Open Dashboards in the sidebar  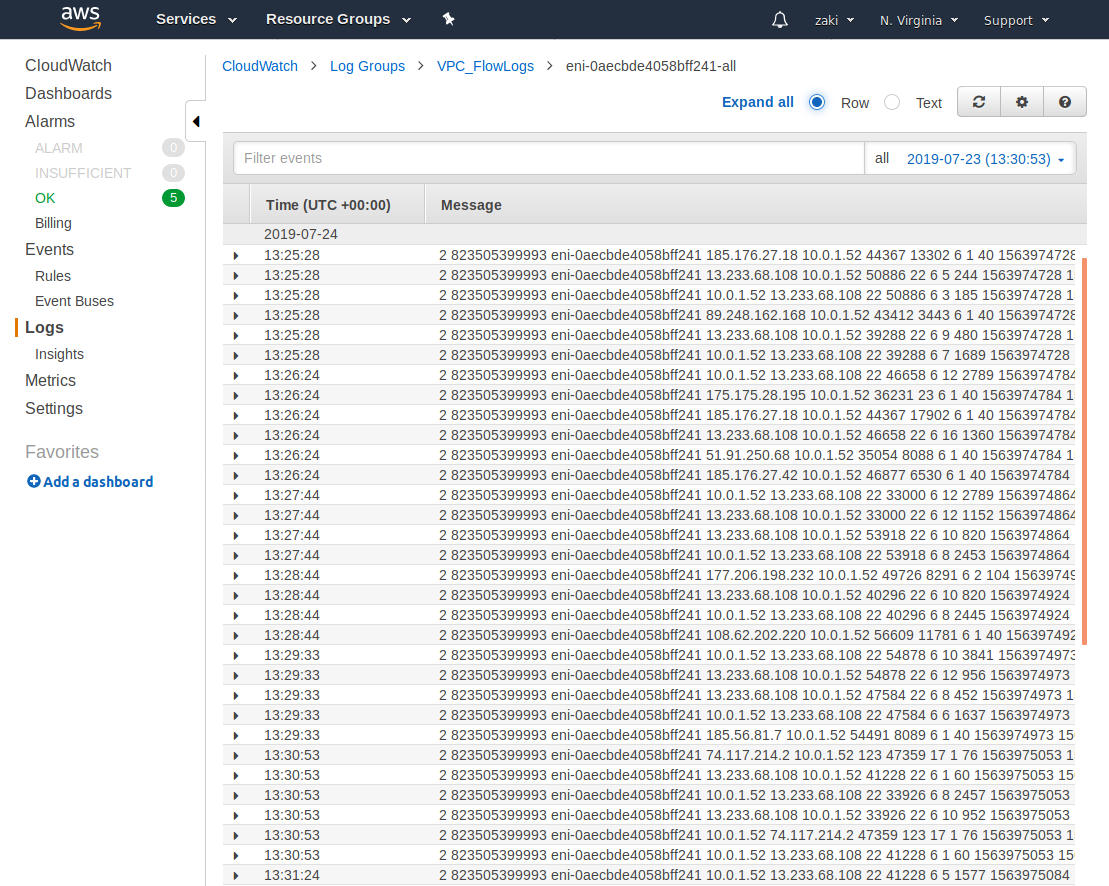click(69, 93)
